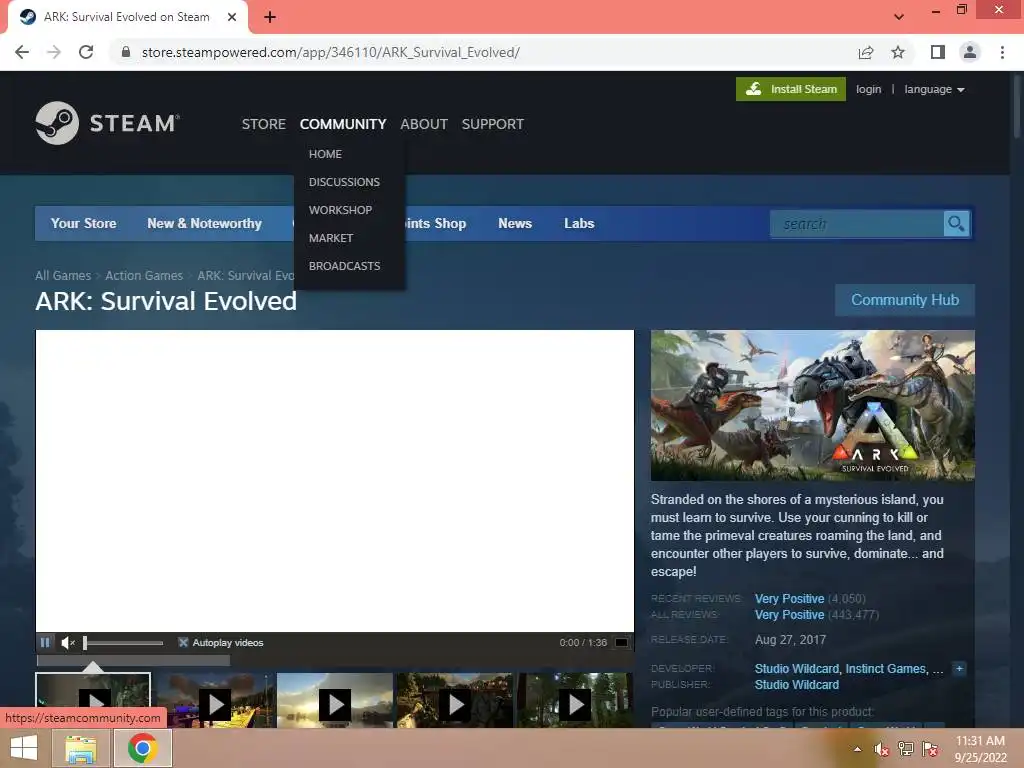
Task: Open a new browser tab
Action: (270, 17)
